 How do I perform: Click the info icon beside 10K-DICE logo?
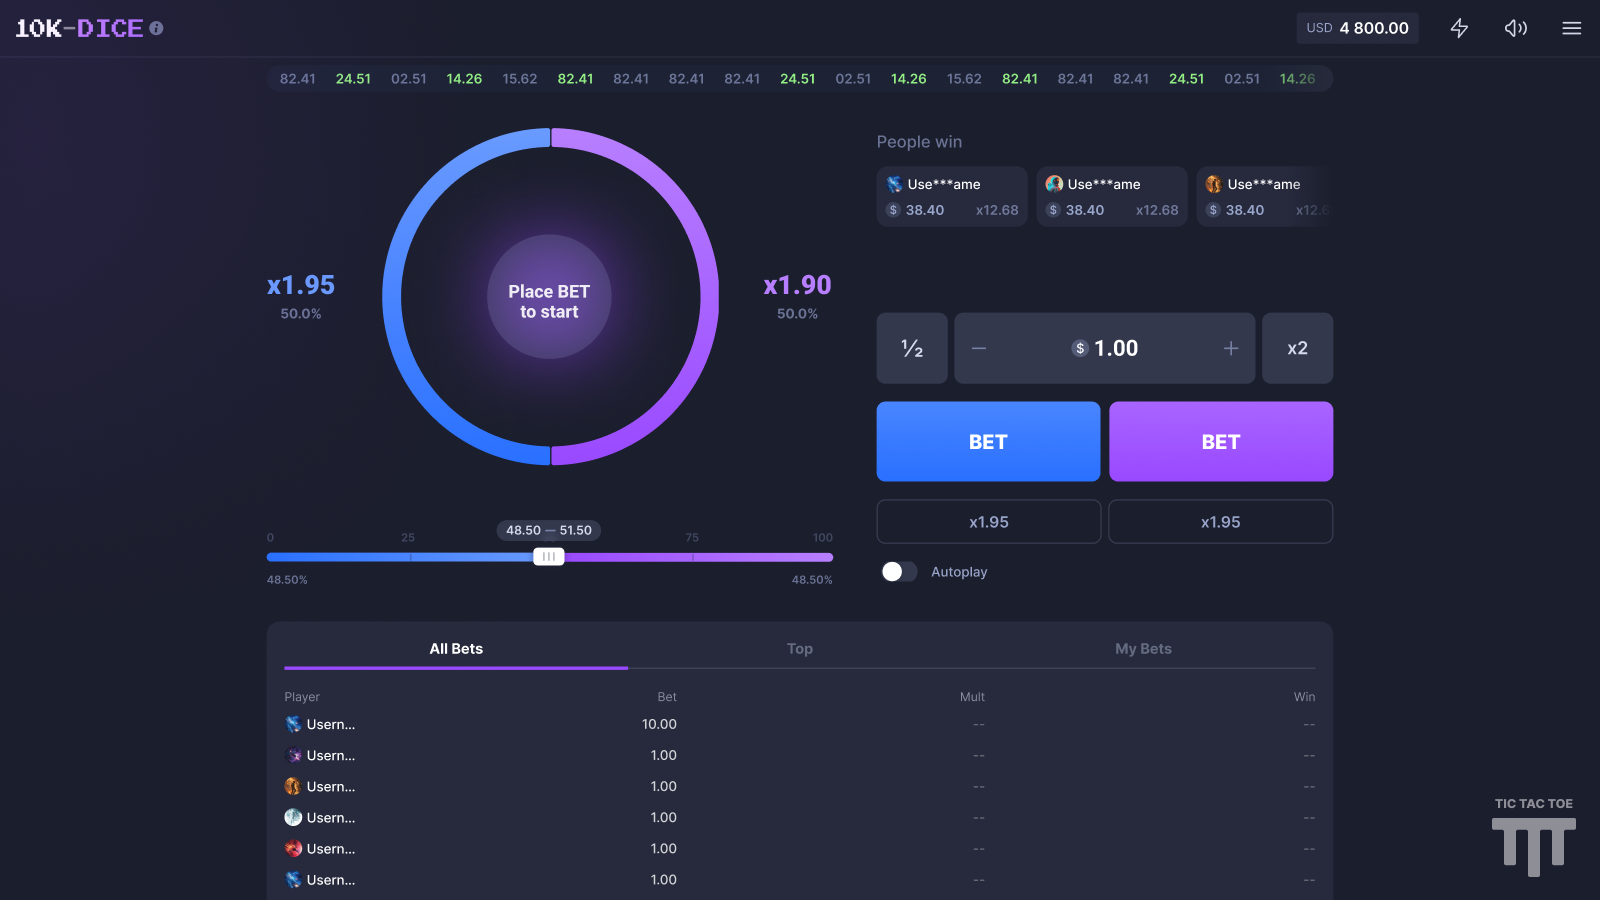coord(156,28)
